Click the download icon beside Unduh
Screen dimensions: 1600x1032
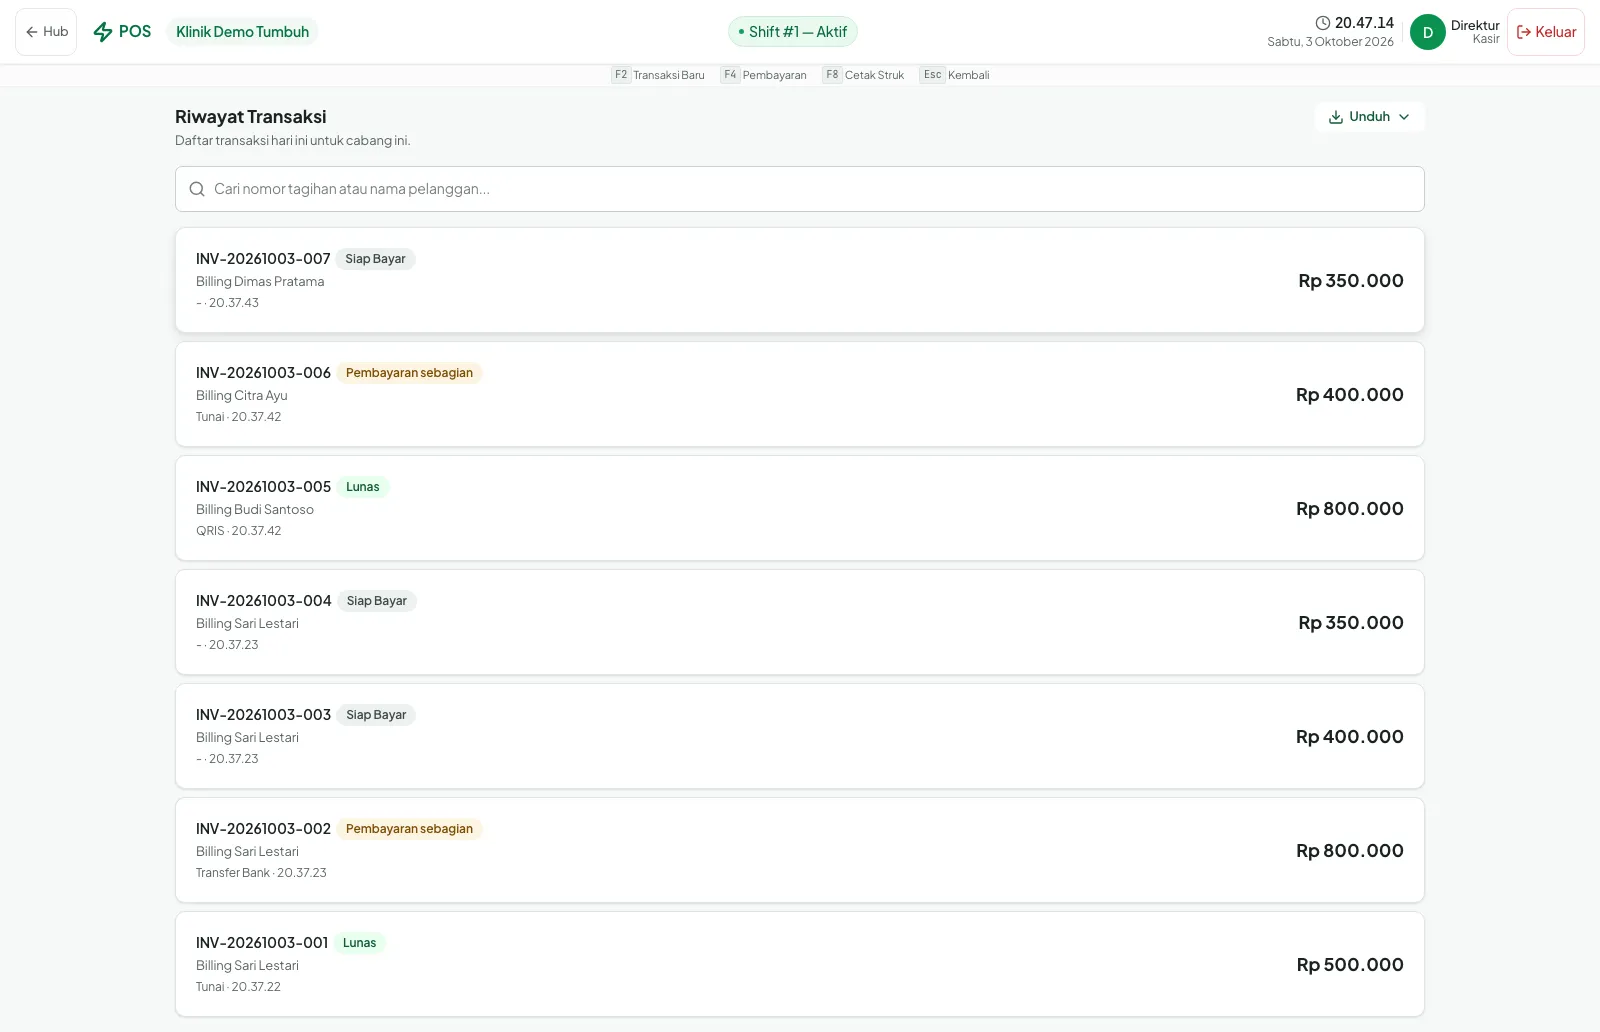[1336, 117]
